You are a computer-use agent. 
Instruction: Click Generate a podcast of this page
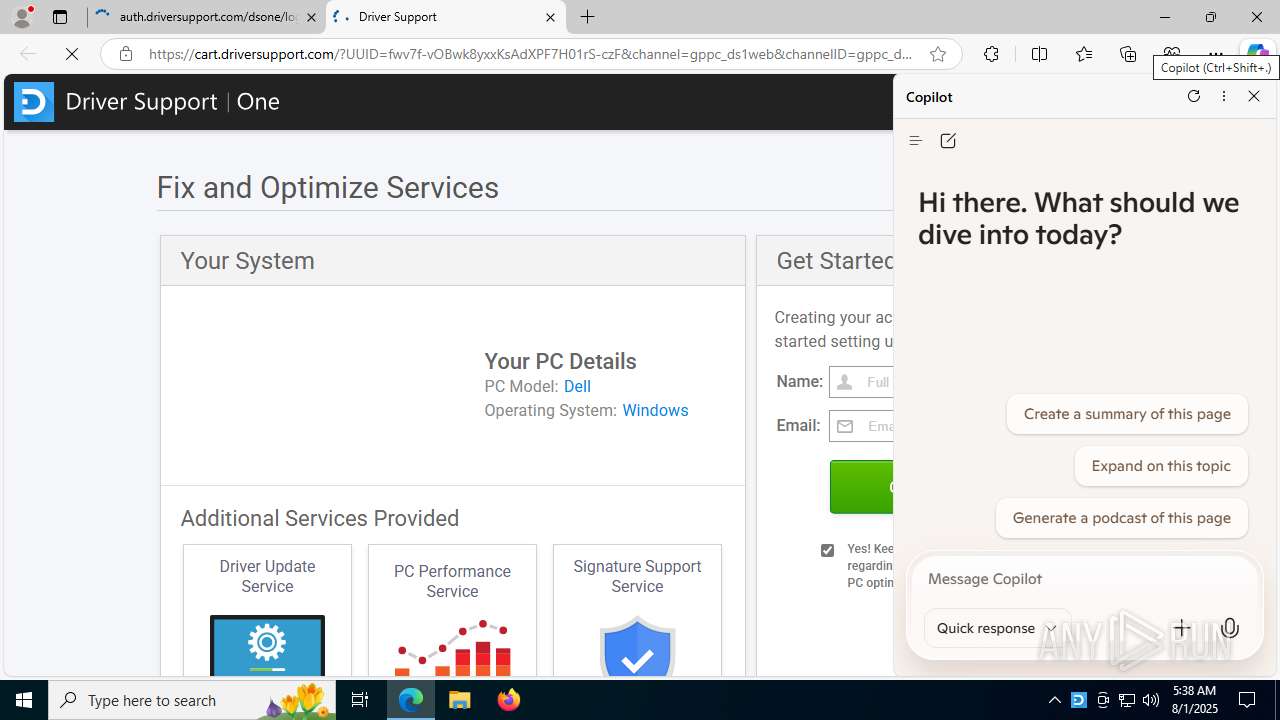point(1121,518)
